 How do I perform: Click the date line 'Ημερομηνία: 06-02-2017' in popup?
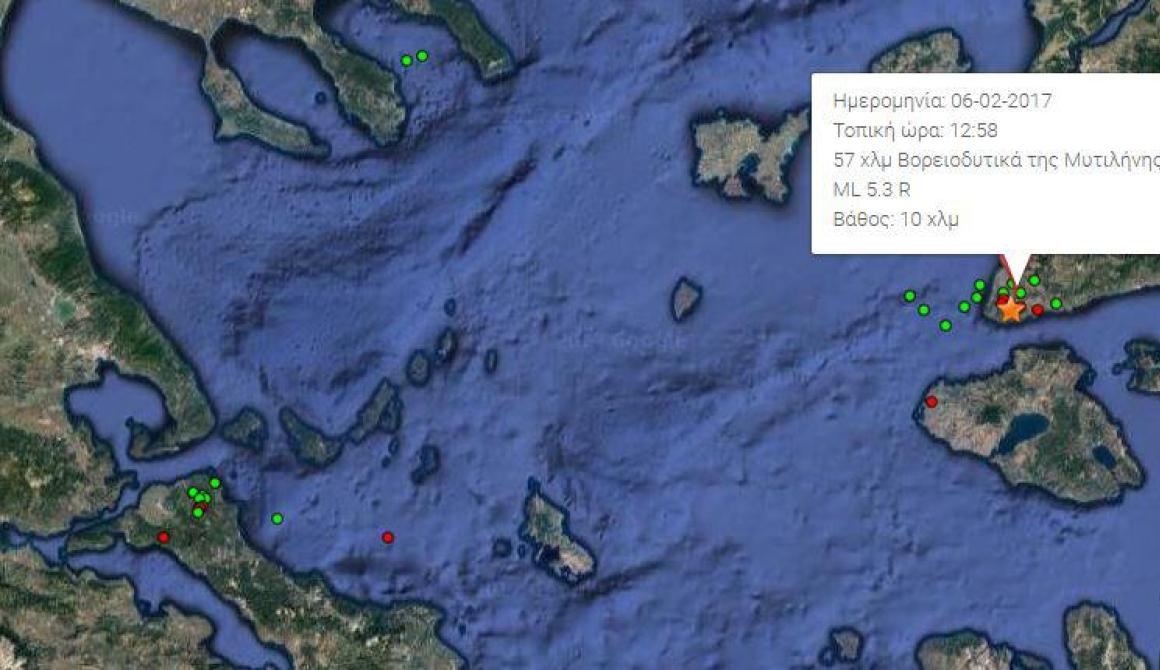942,101
